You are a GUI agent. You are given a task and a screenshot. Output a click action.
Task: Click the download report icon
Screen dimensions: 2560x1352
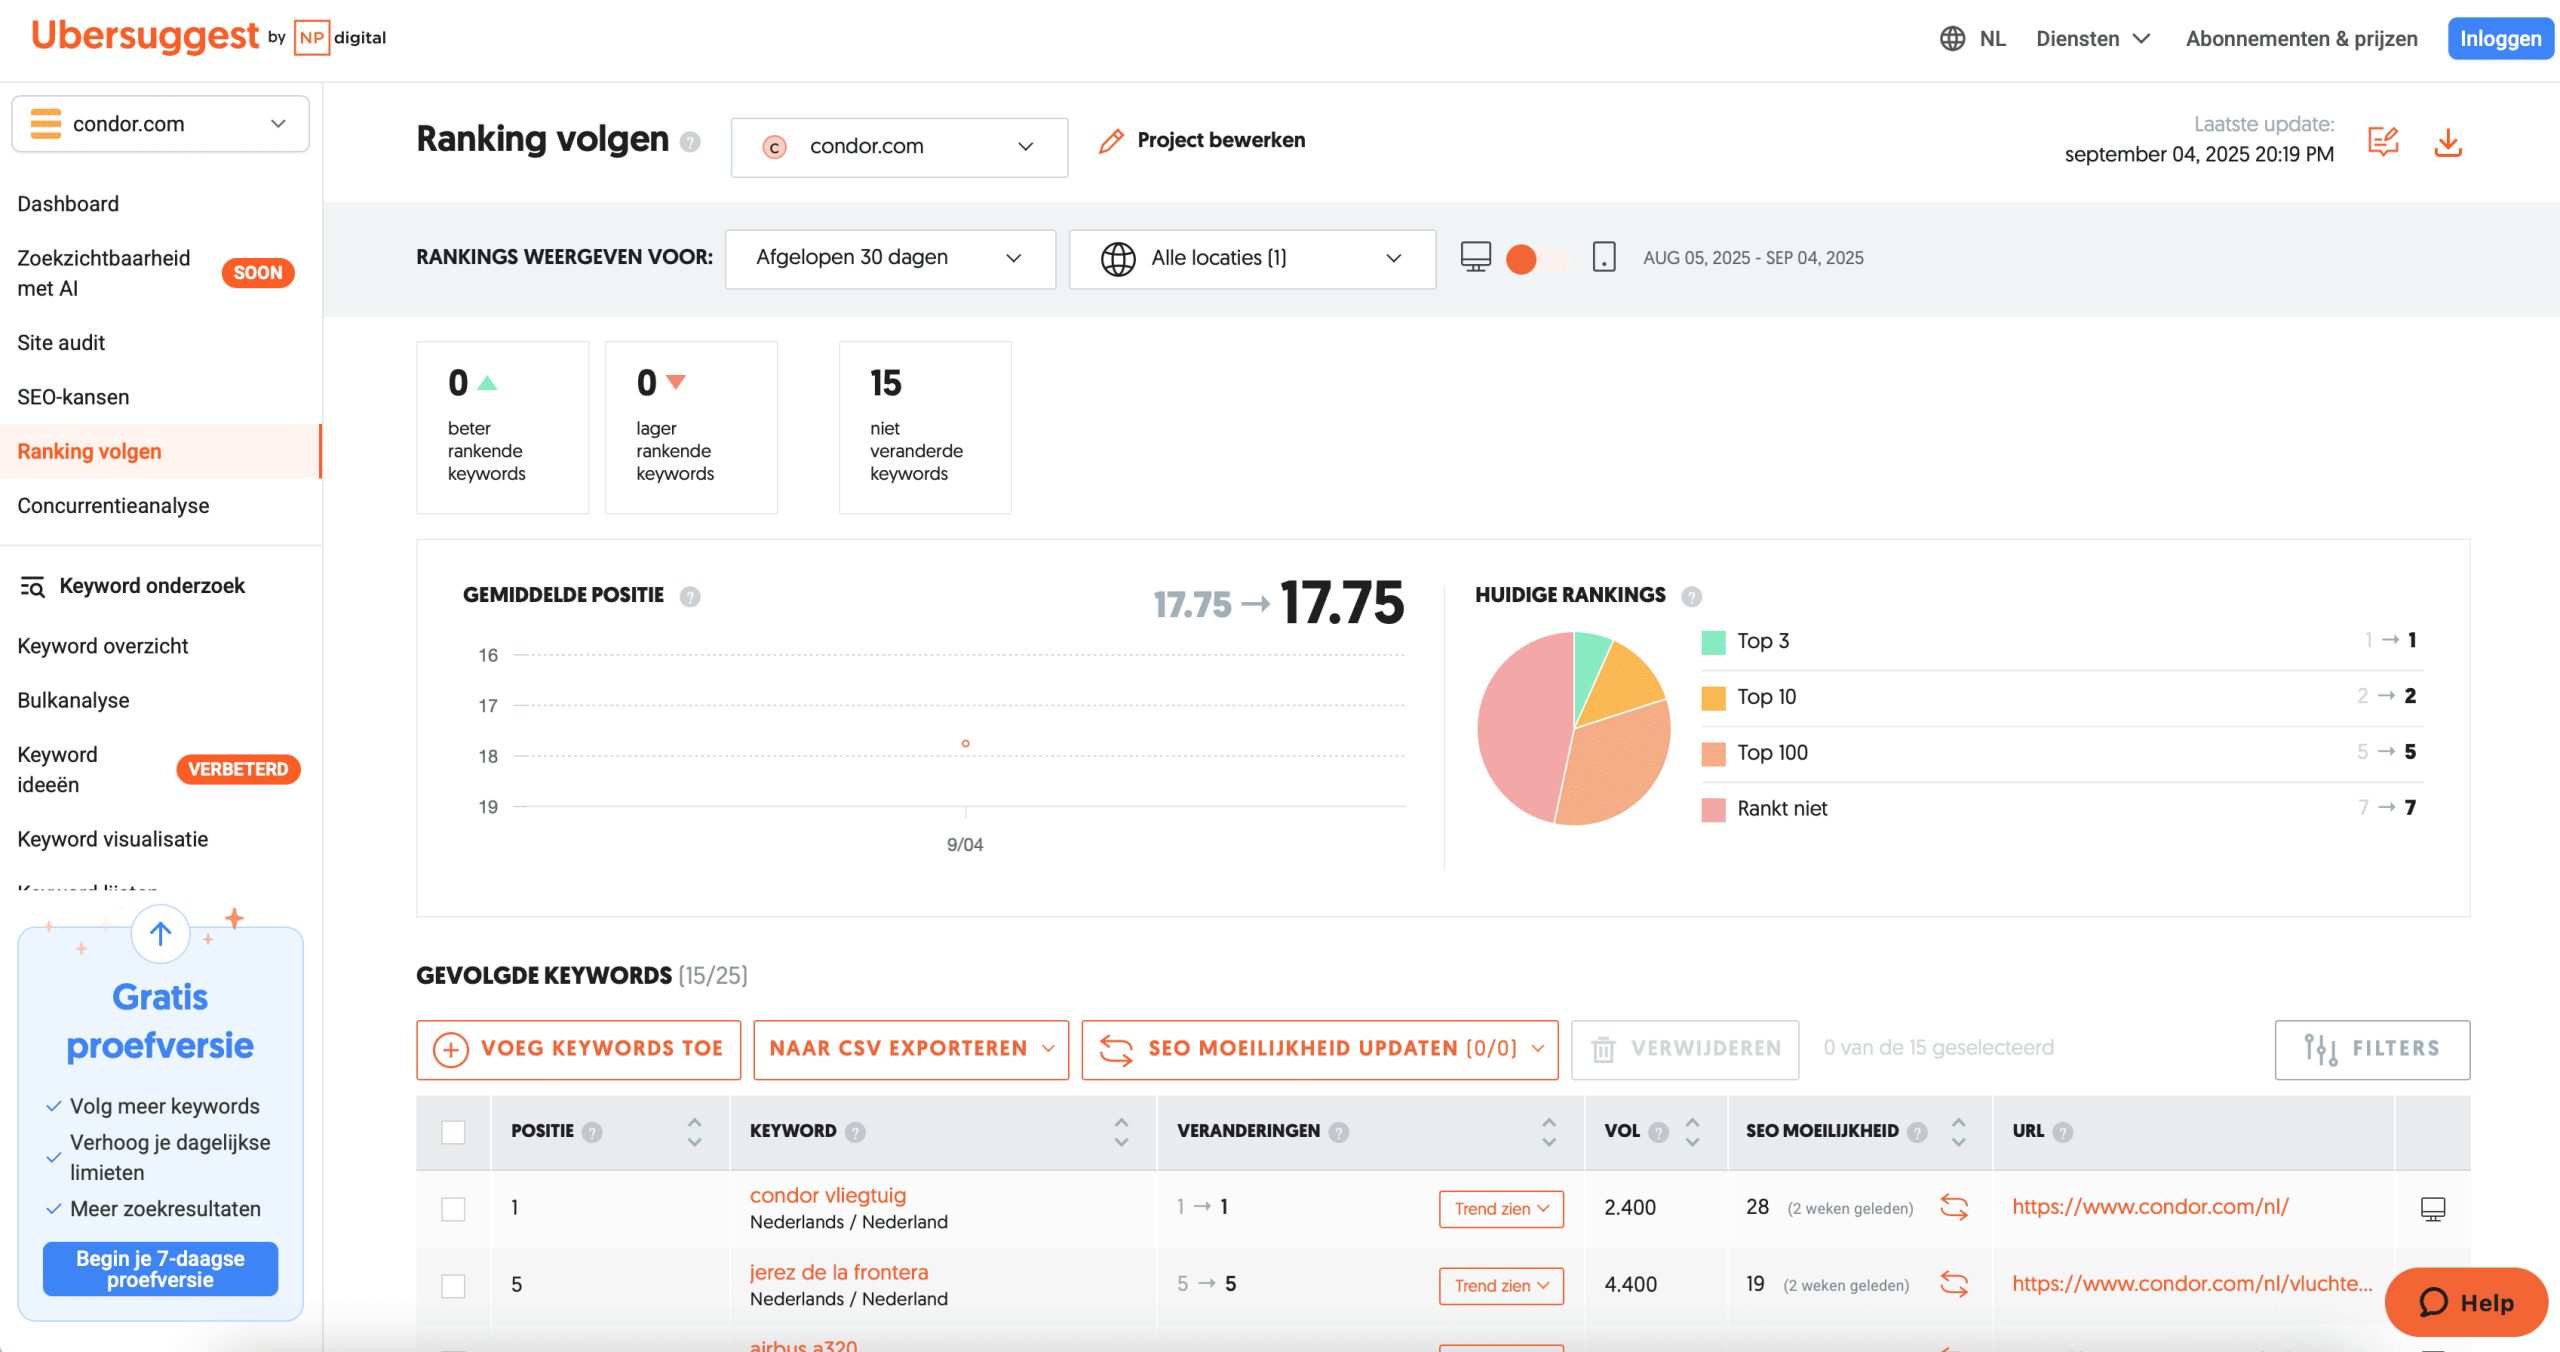2447,143
